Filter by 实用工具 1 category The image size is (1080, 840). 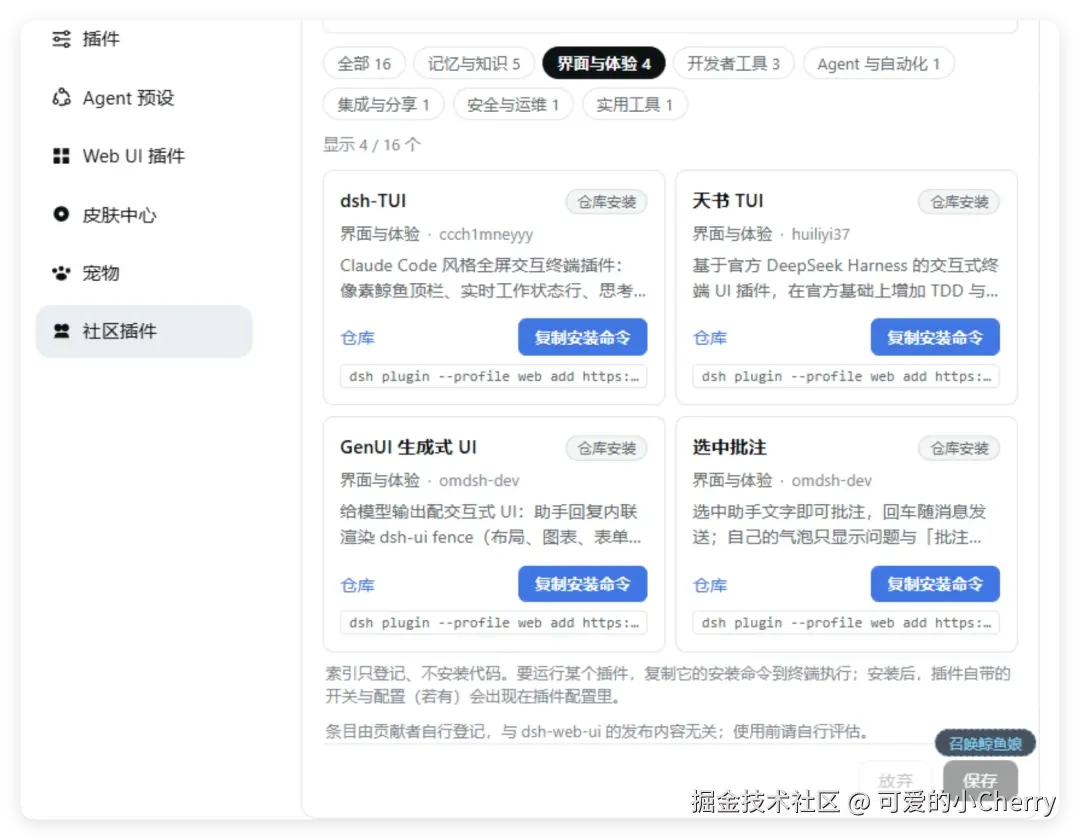[634, 105]
